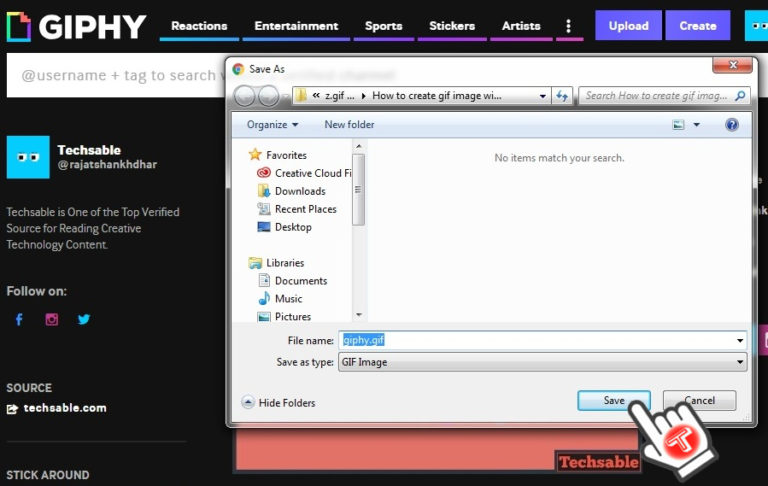Open the Organize dropdown menu
Image resolution: width=768 pixels, height=486 pixels.
(x=272, y=124)
